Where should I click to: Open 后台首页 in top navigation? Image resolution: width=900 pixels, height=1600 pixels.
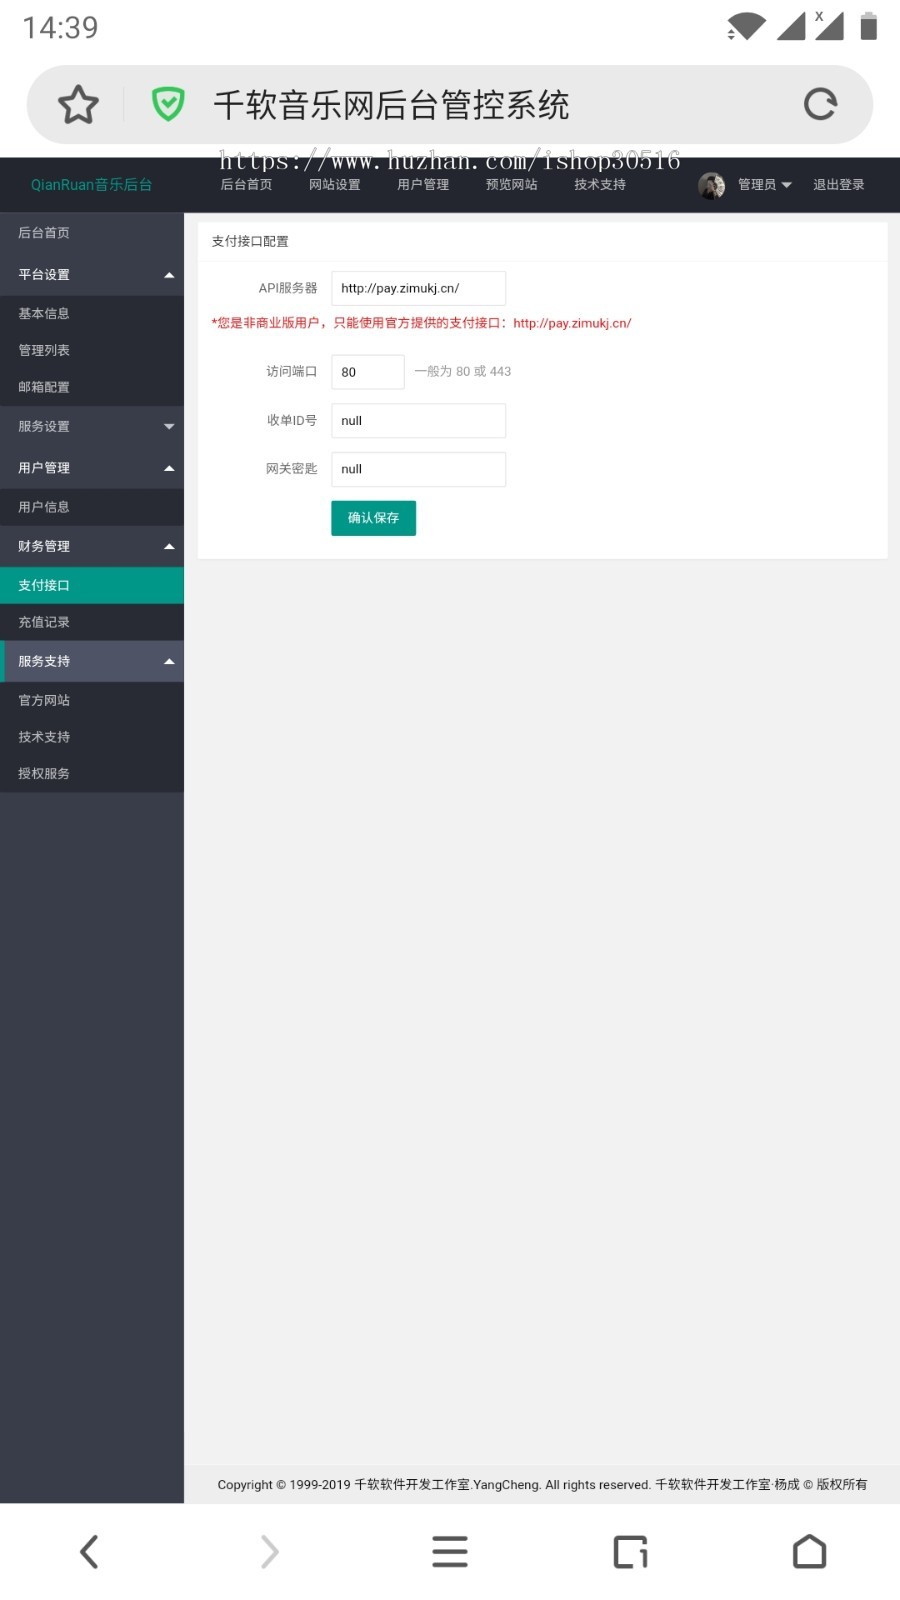pos(246,185)
